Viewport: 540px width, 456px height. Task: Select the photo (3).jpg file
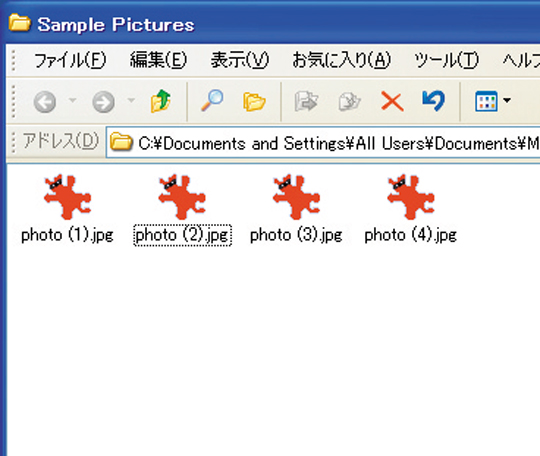296,209
